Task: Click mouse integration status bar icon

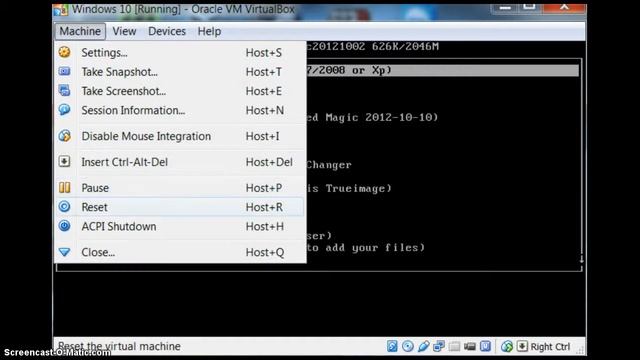Action: [507, 347]
